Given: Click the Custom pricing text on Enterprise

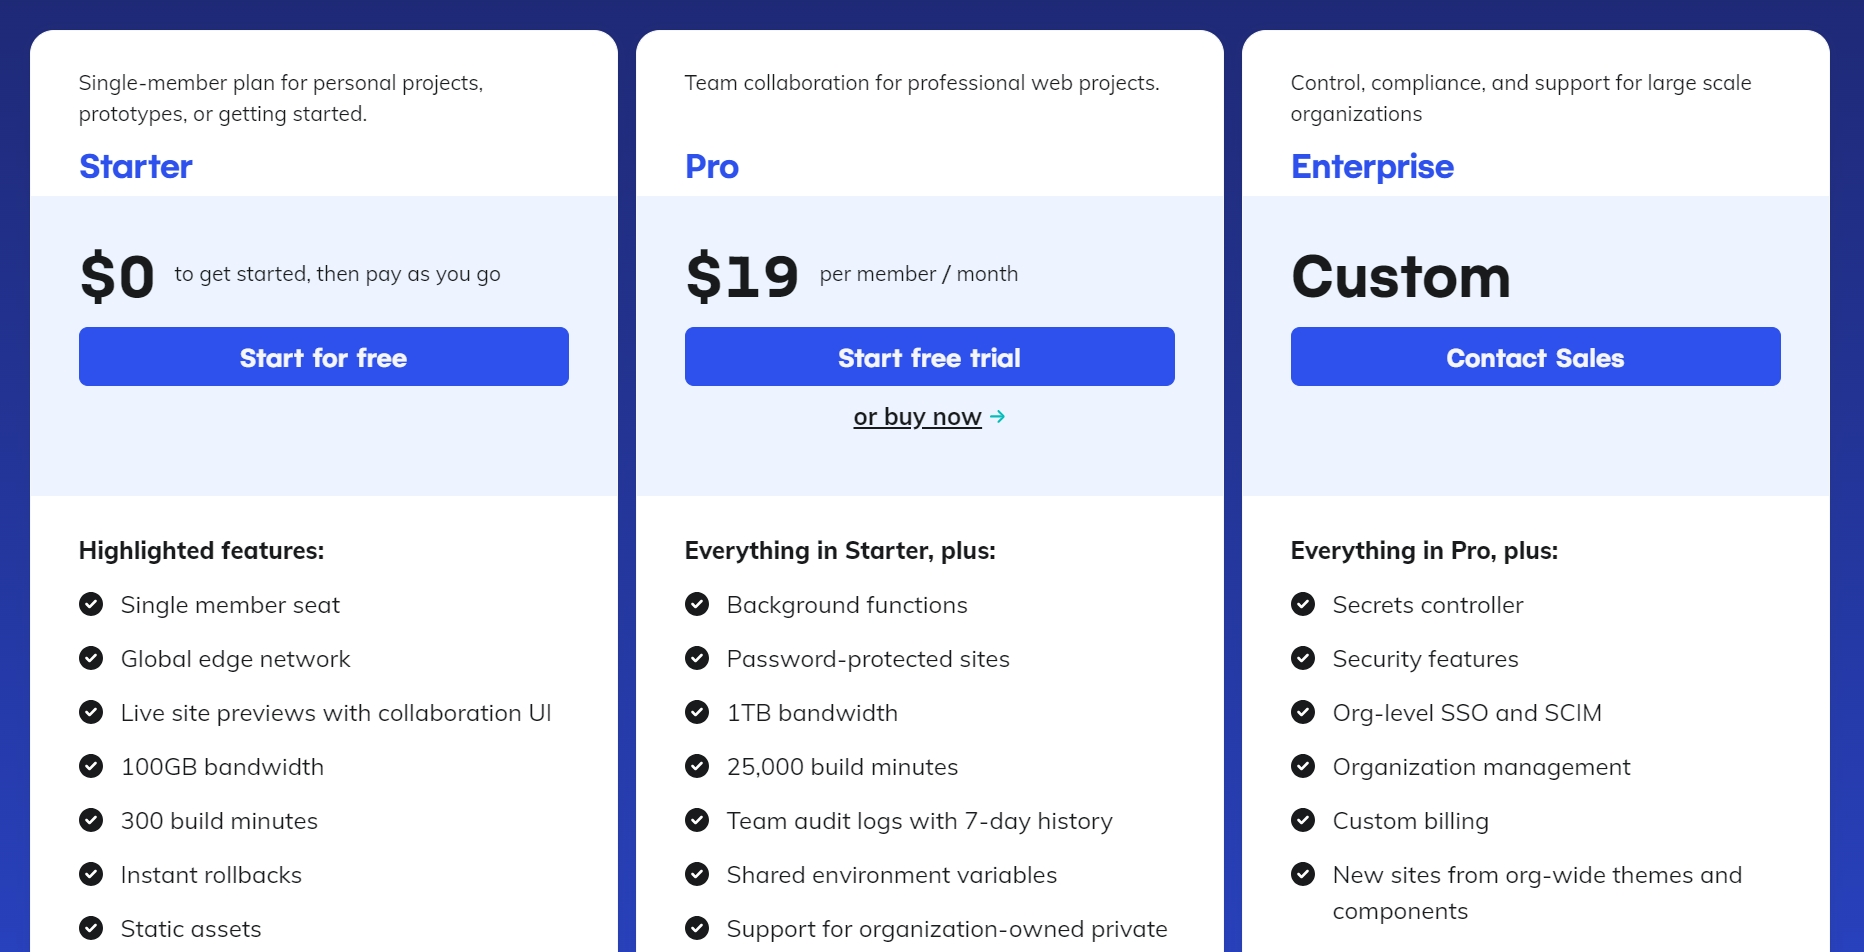Looking at the screenshot, I should coord(1400,277).
